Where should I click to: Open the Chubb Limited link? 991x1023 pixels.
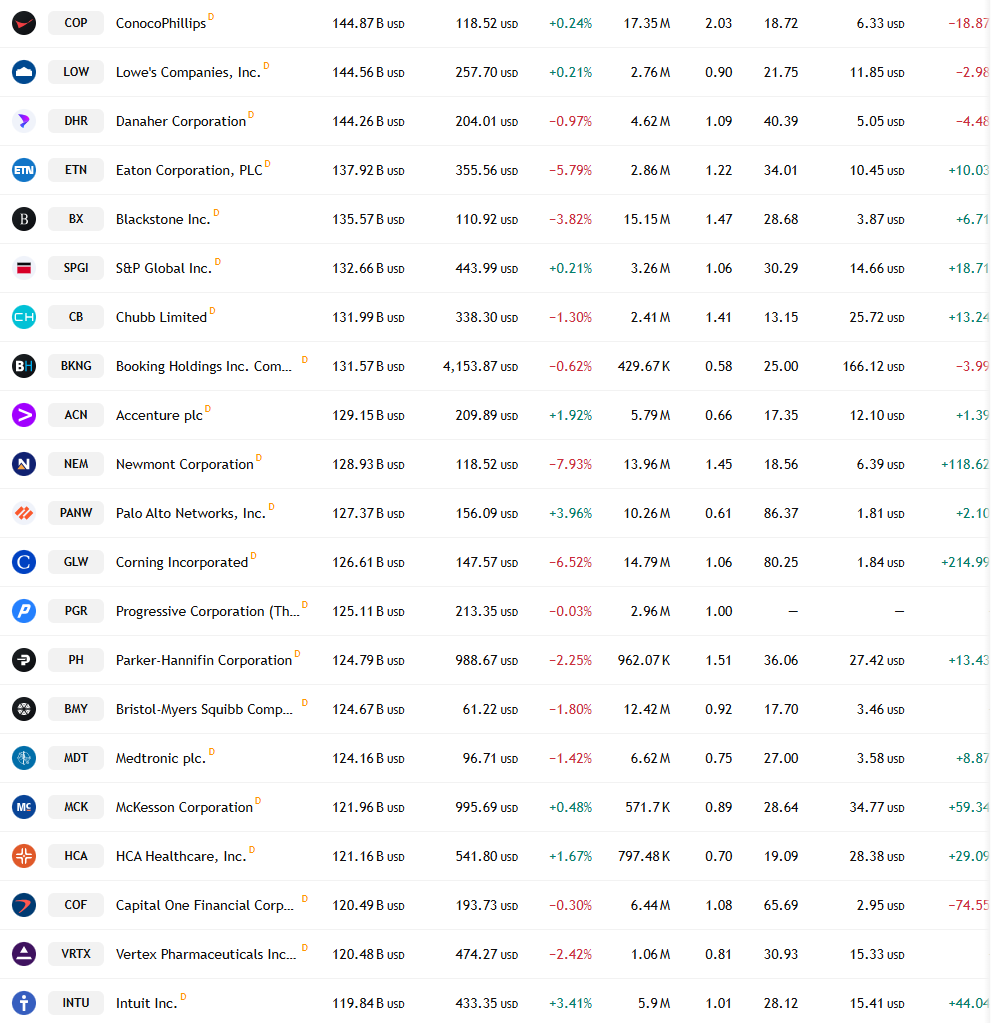click(x=161, y=317)
